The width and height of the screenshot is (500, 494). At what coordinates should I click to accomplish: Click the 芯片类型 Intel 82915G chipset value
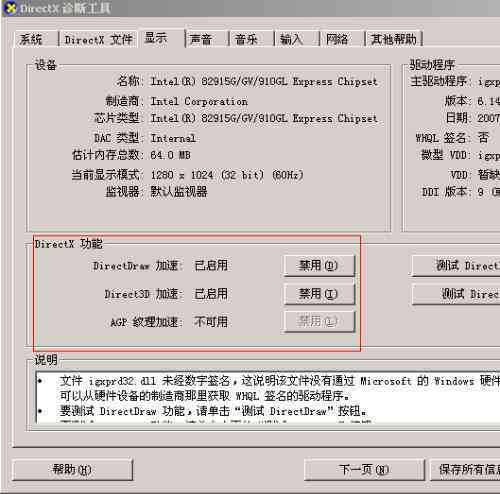(x=264, y=118)
